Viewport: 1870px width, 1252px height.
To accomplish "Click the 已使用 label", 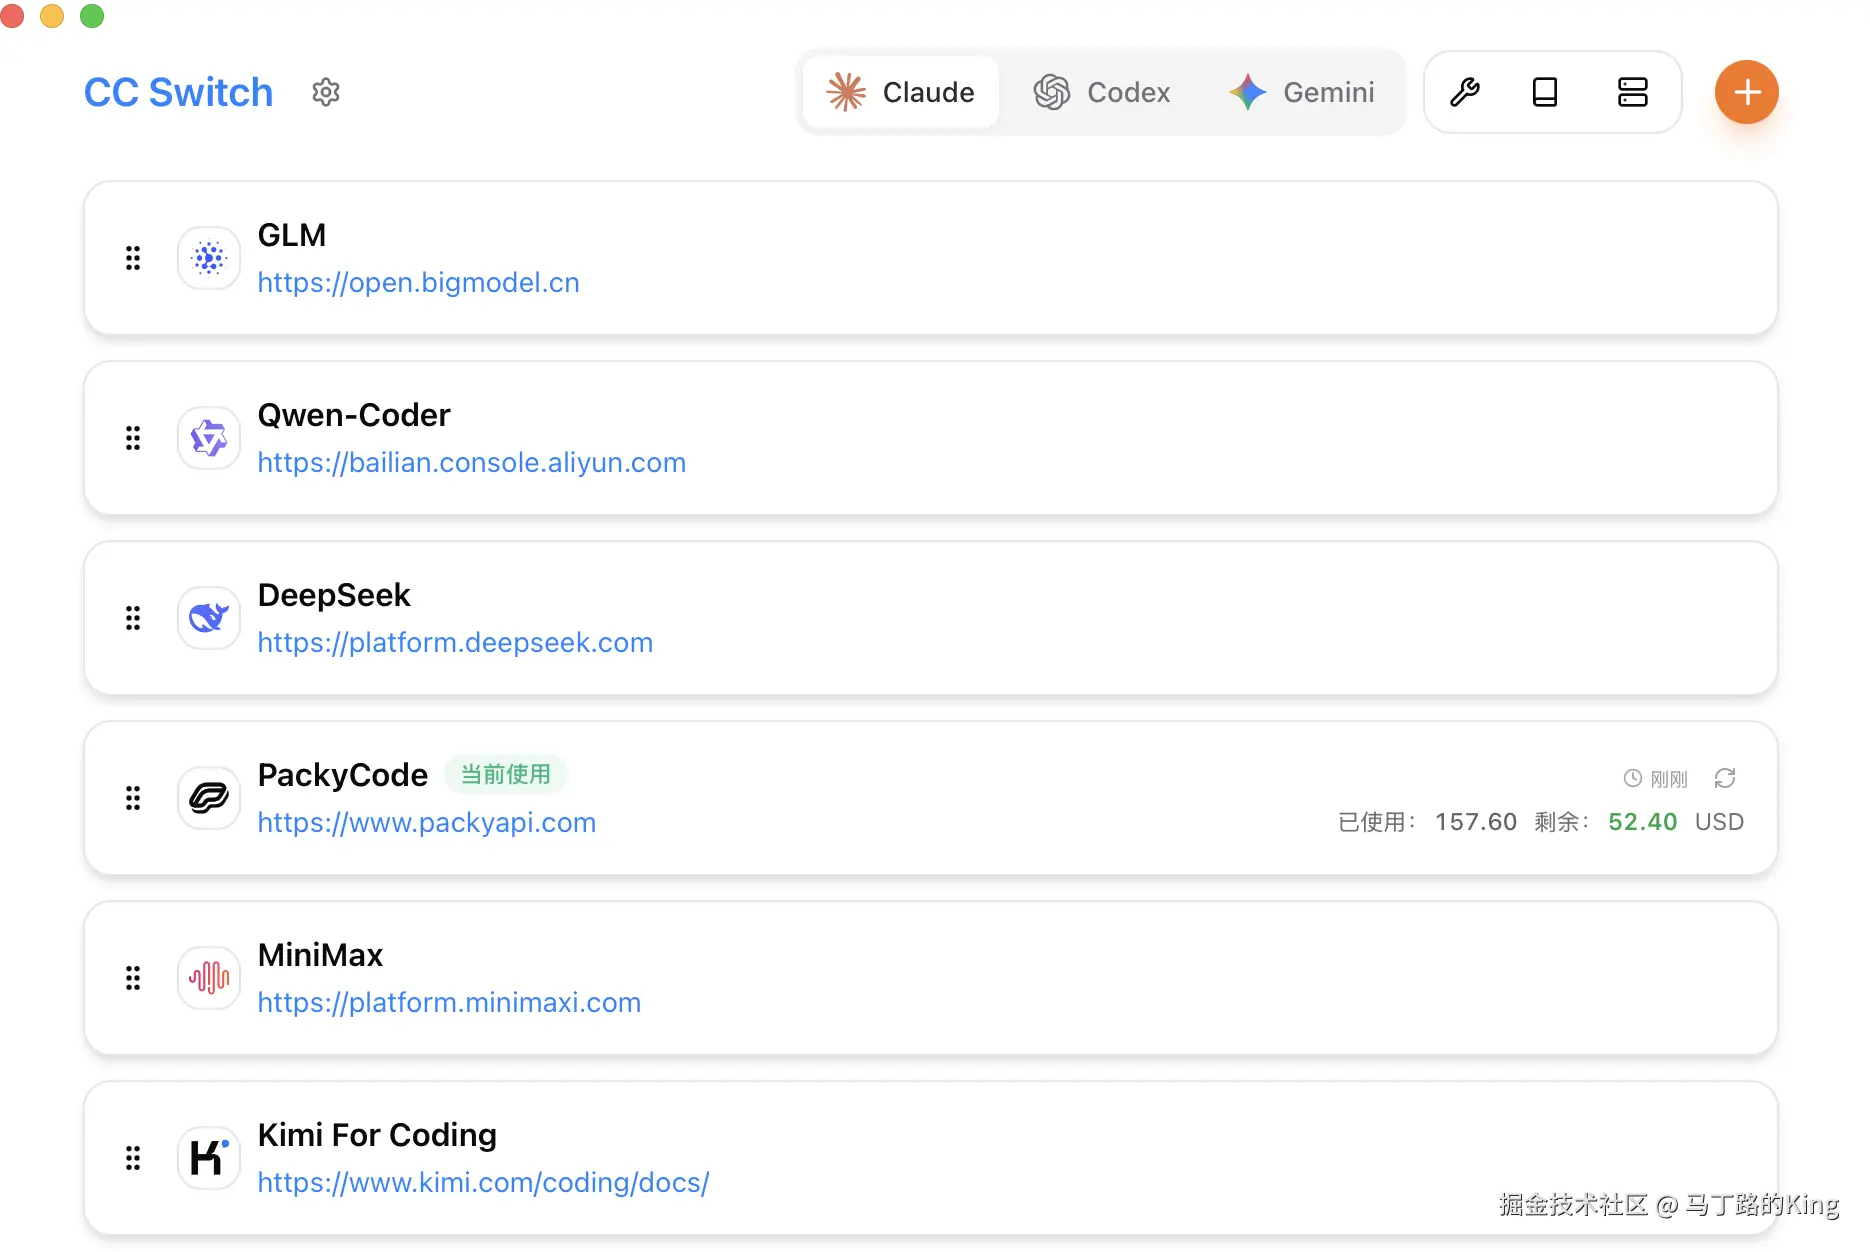I will (x=1377, y=822).
